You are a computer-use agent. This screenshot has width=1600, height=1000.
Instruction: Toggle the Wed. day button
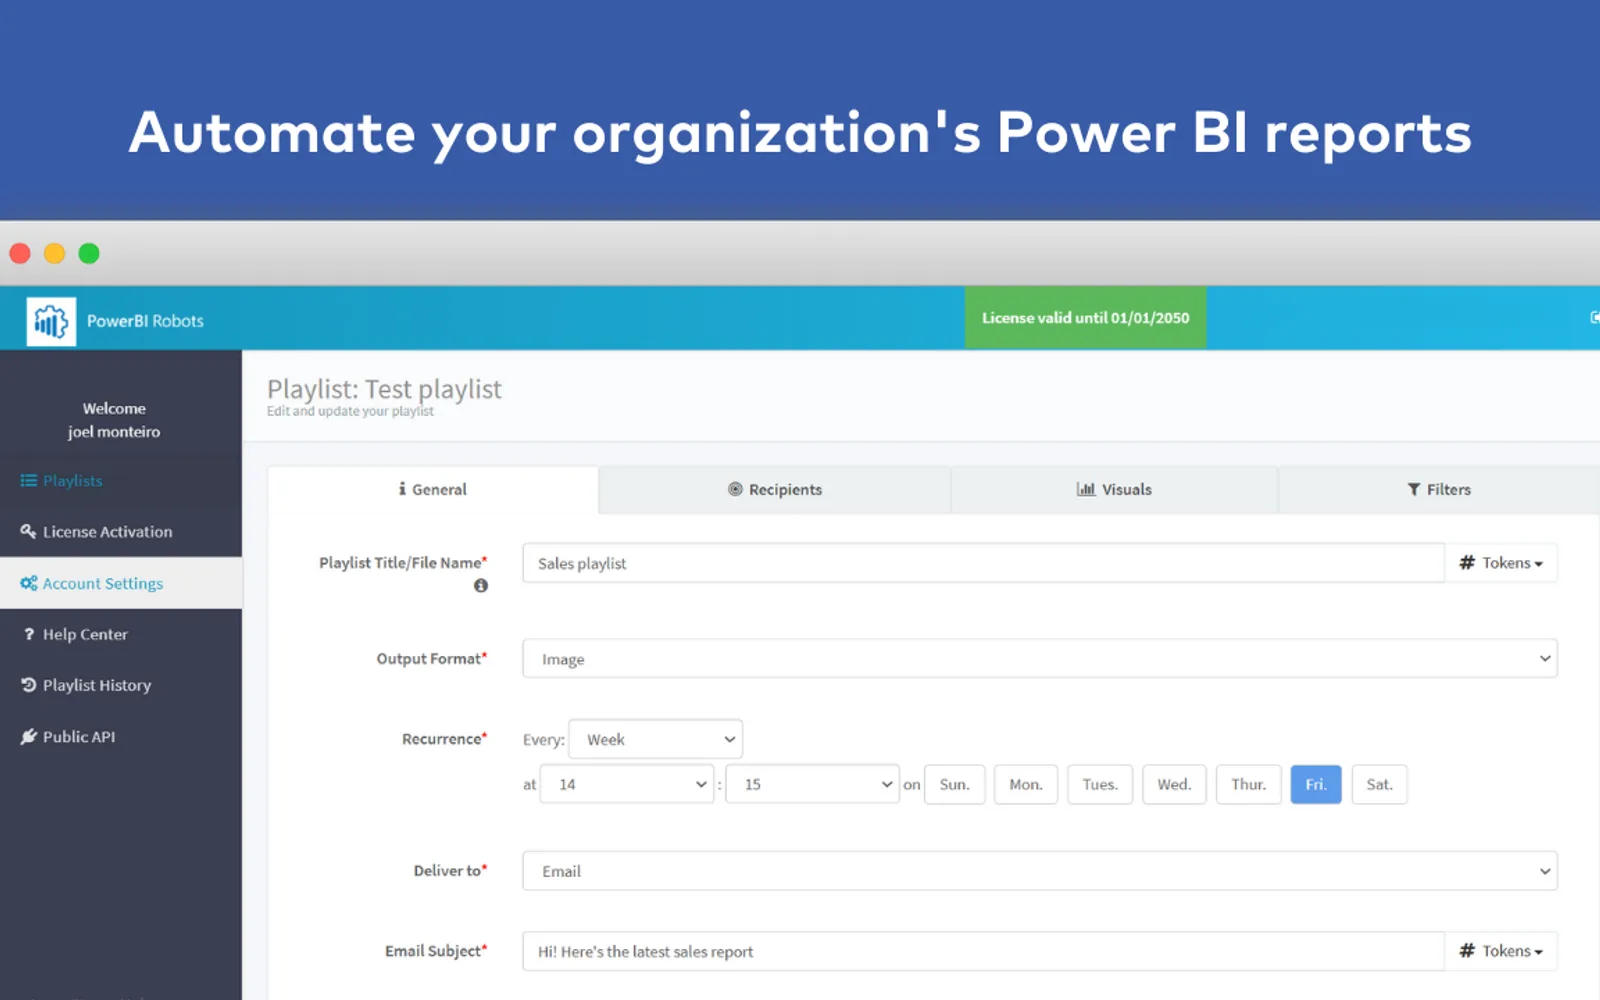(1174, 784)
